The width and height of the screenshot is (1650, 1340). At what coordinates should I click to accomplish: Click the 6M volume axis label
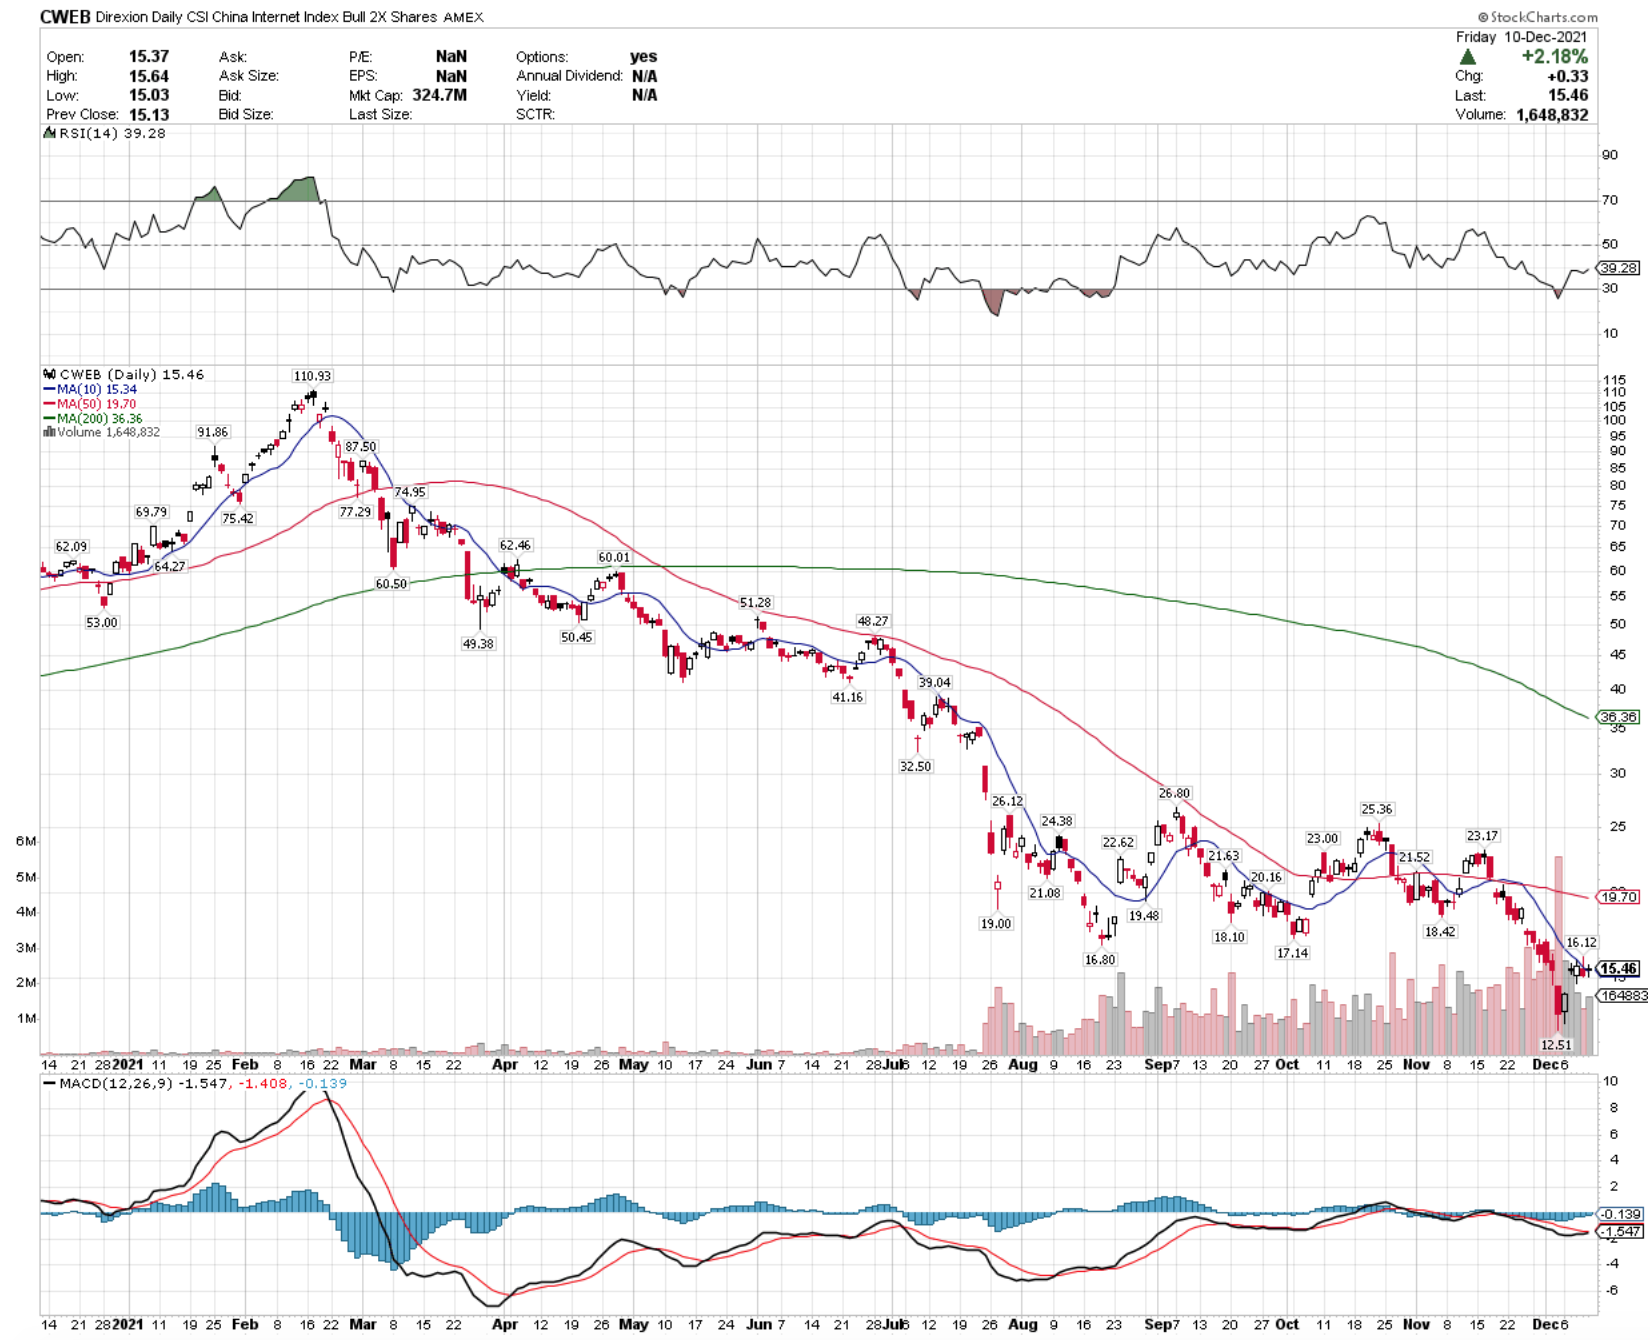click(26, 841)
